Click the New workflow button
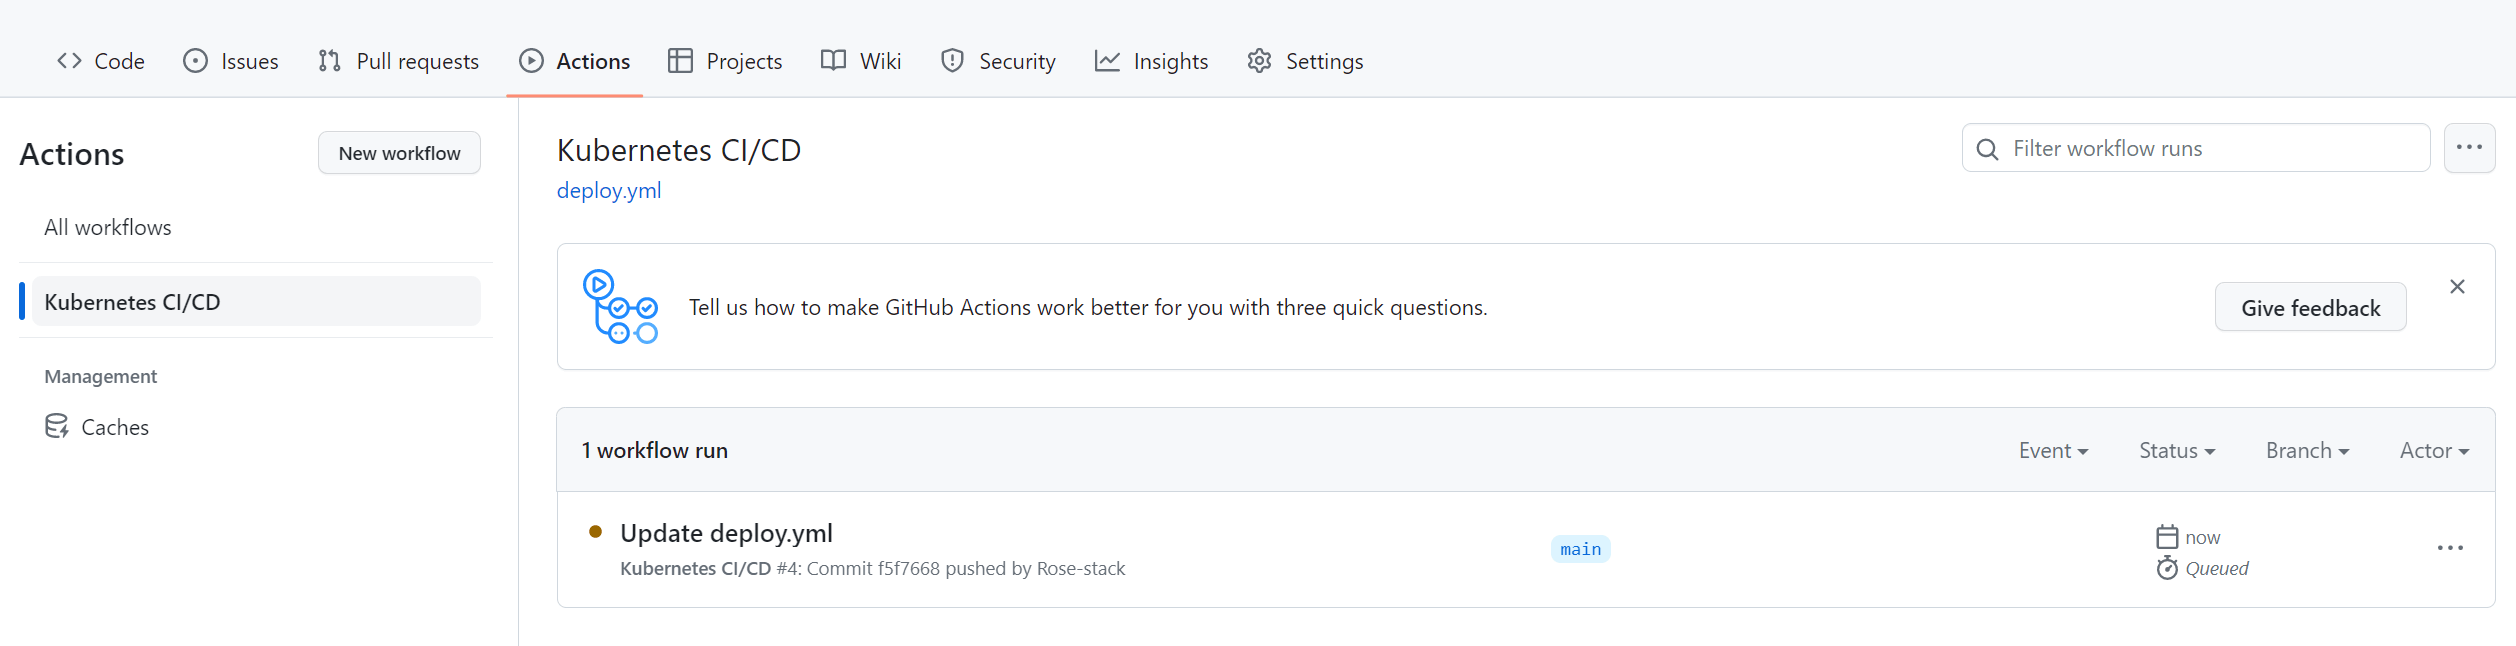 tap(398, 152)
